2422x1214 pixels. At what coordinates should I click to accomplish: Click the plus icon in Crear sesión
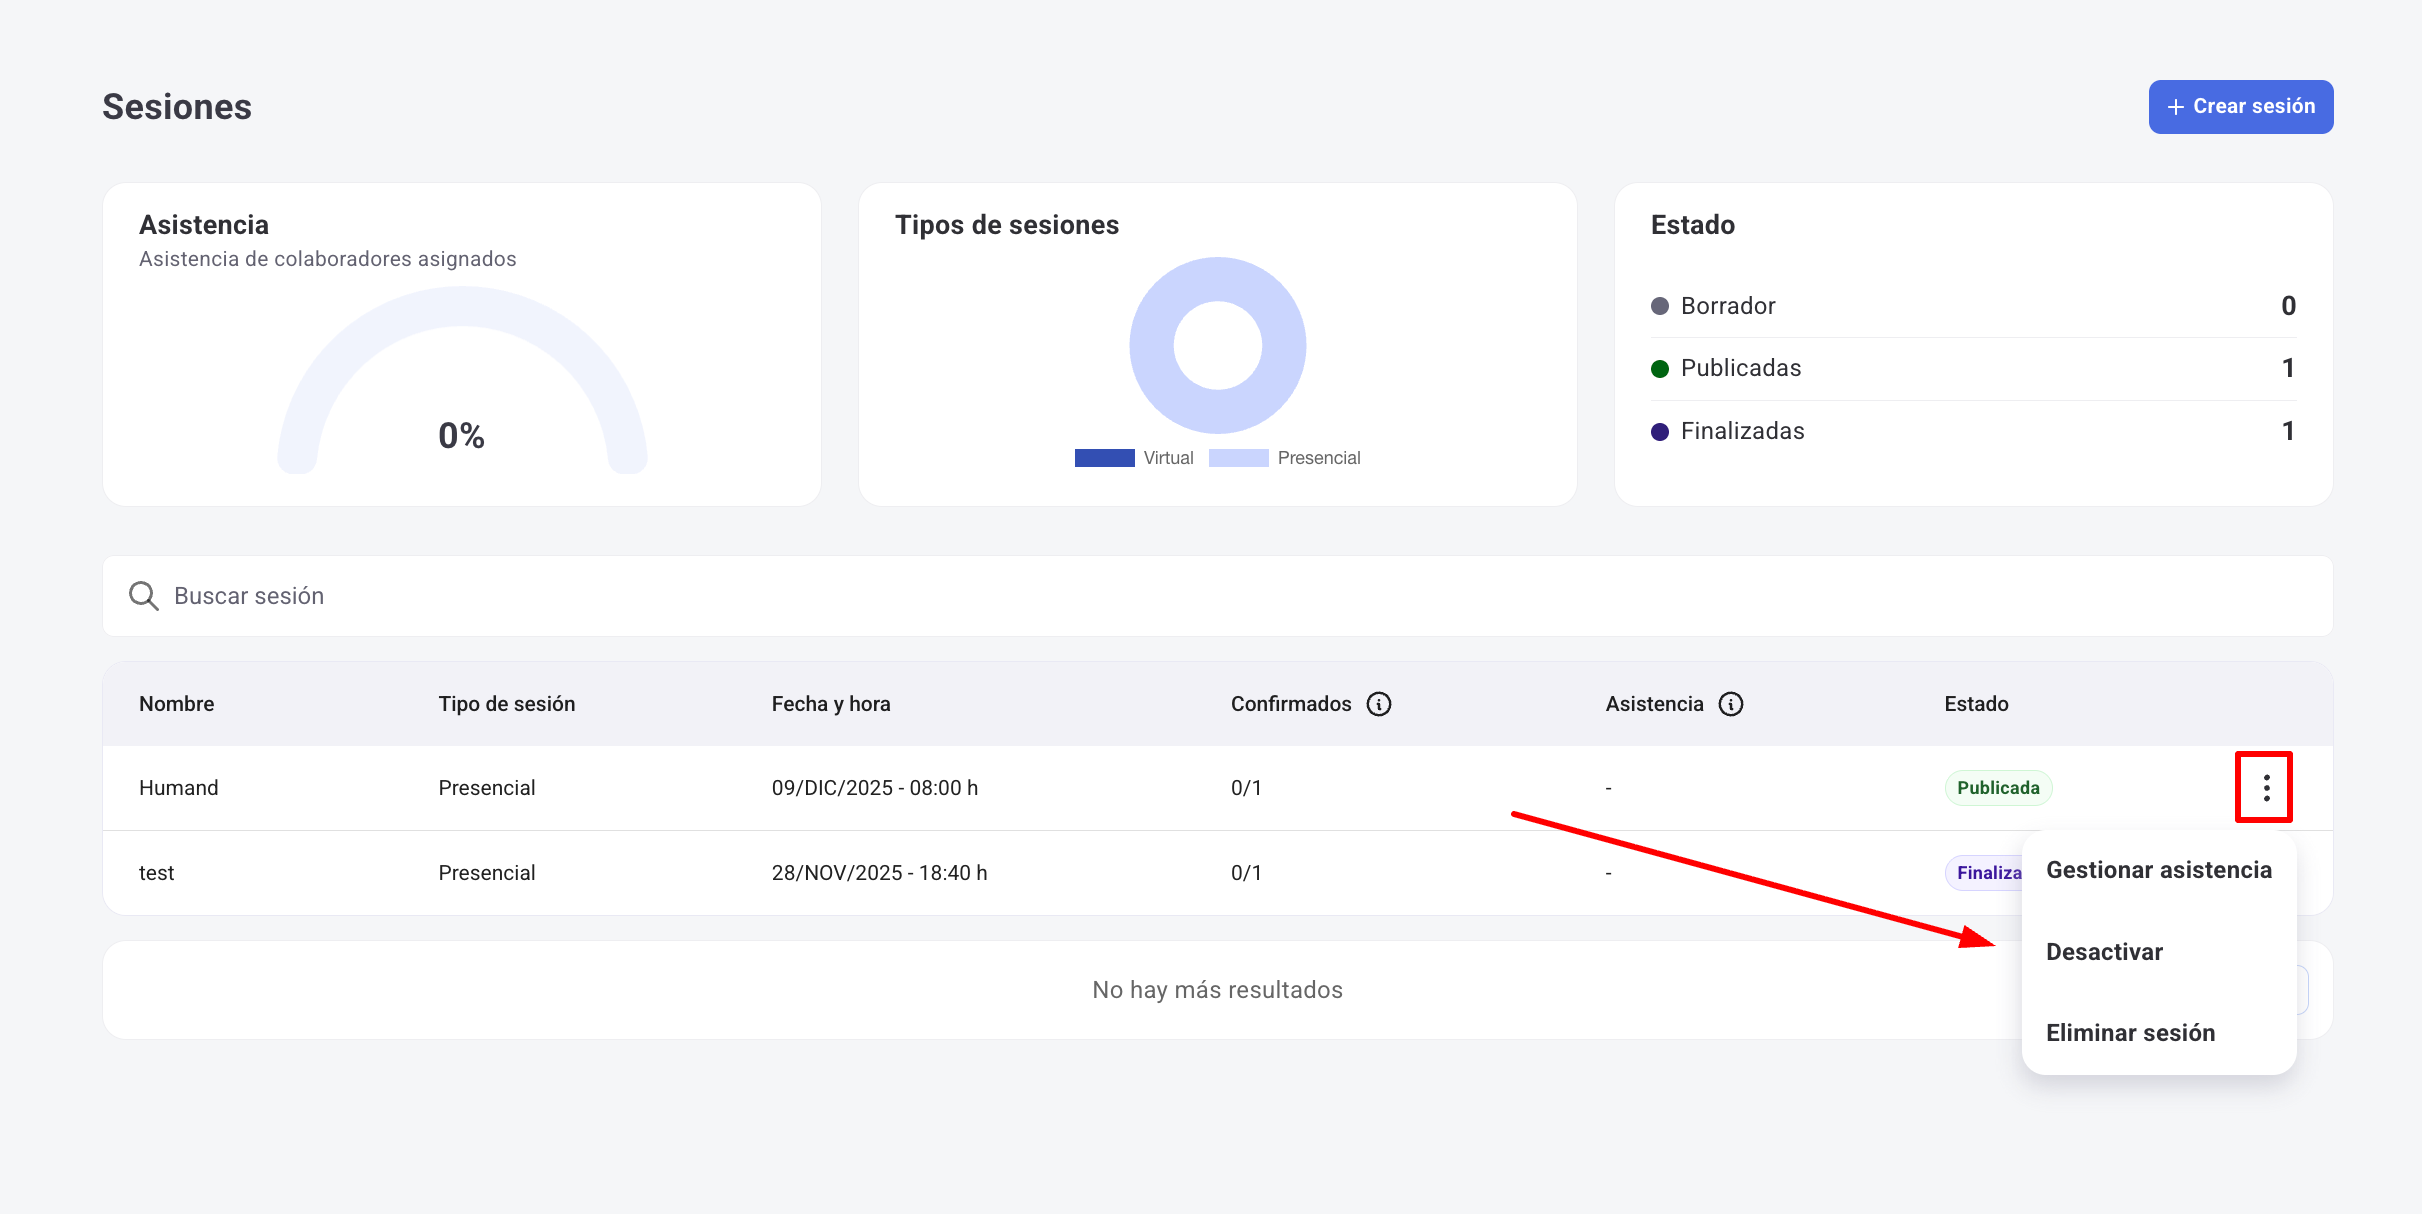coord(2175,107)
